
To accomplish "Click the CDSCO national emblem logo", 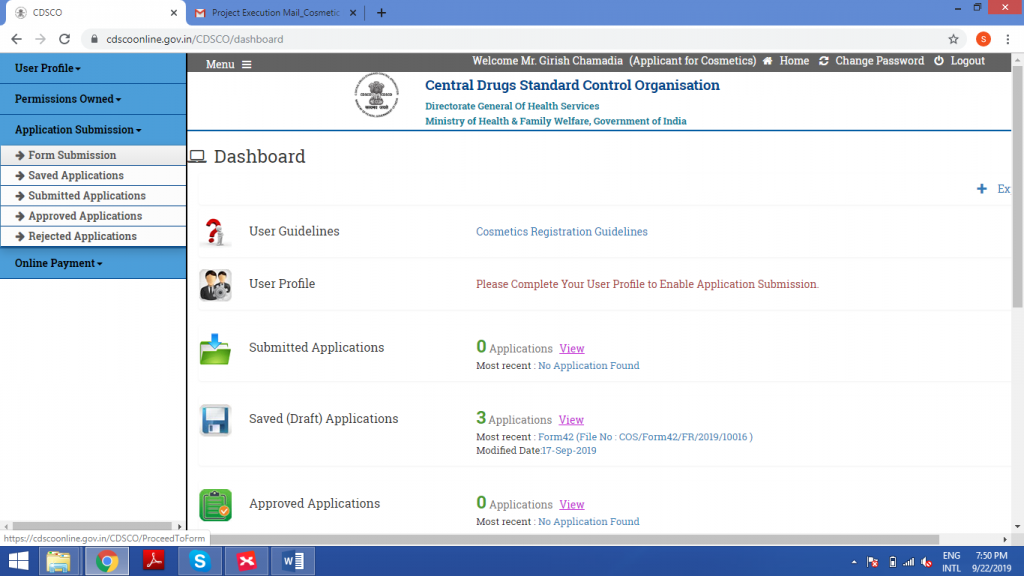I will [x=377, y=95].
